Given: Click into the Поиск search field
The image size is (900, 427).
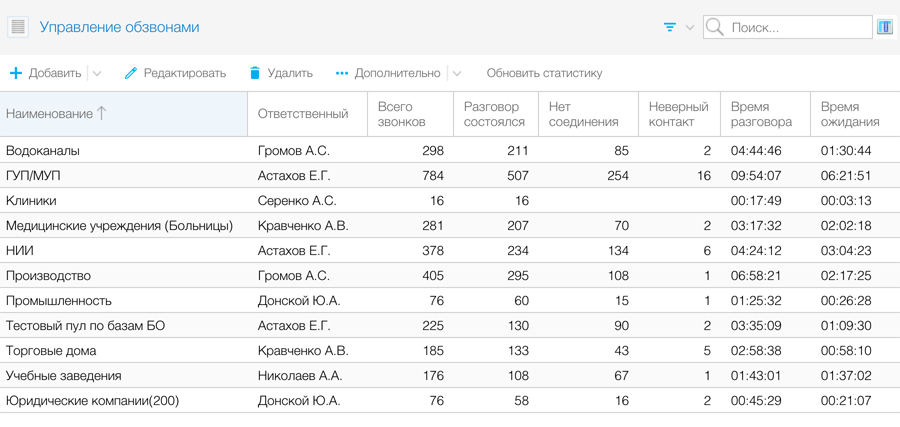Looking at the screenshot, I should point(795,27).
